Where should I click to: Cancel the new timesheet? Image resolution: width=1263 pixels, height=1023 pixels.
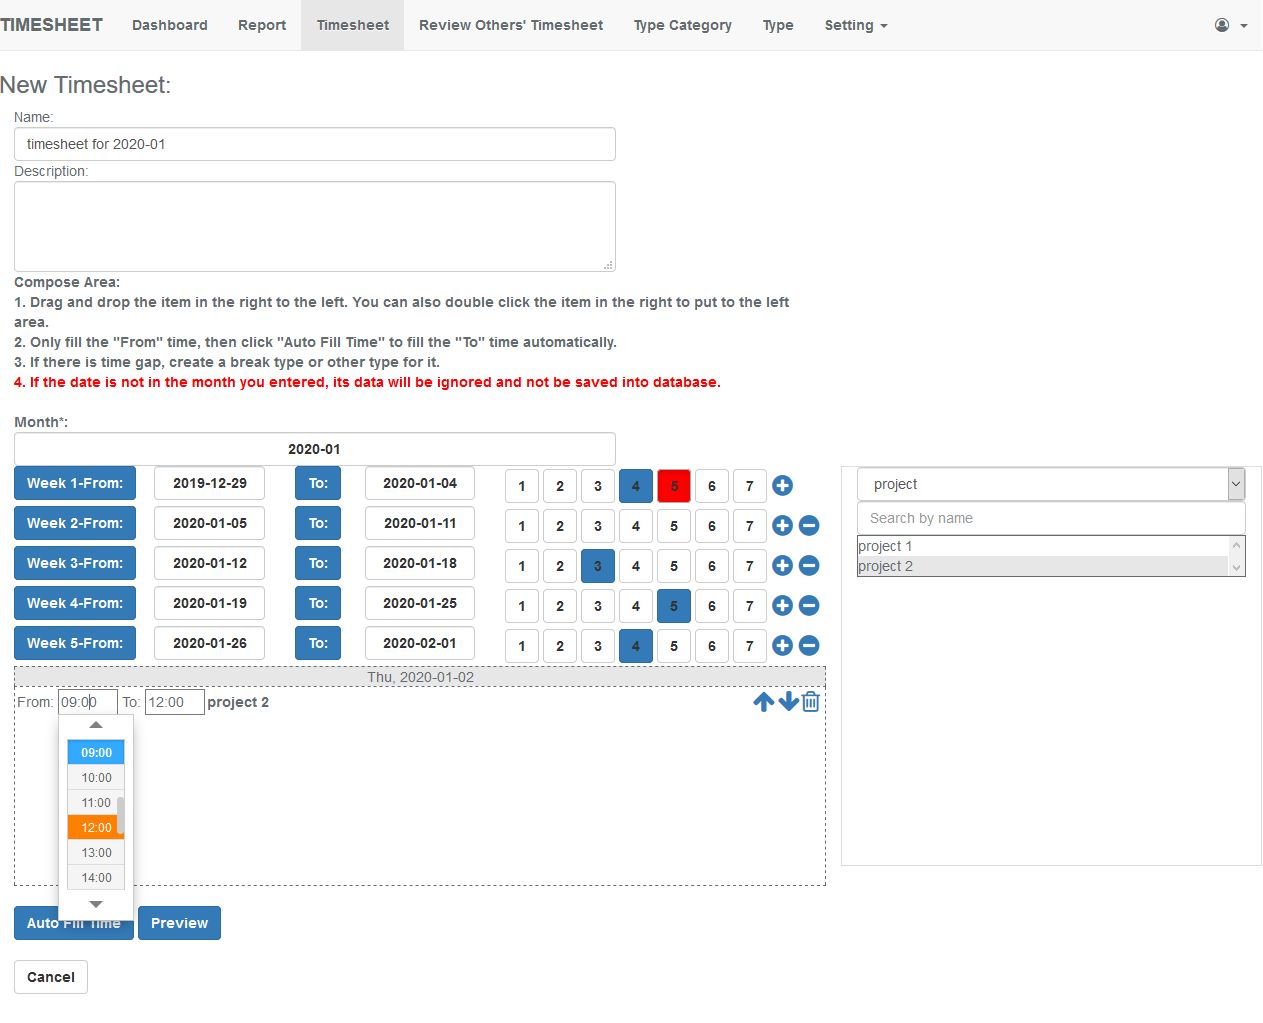point(51,977)
